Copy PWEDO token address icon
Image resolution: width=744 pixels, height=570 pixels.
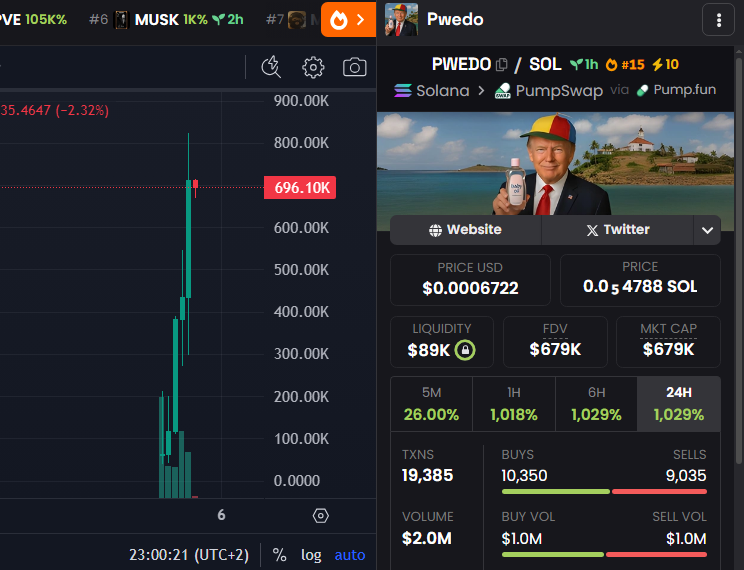(x=501, y=65)
